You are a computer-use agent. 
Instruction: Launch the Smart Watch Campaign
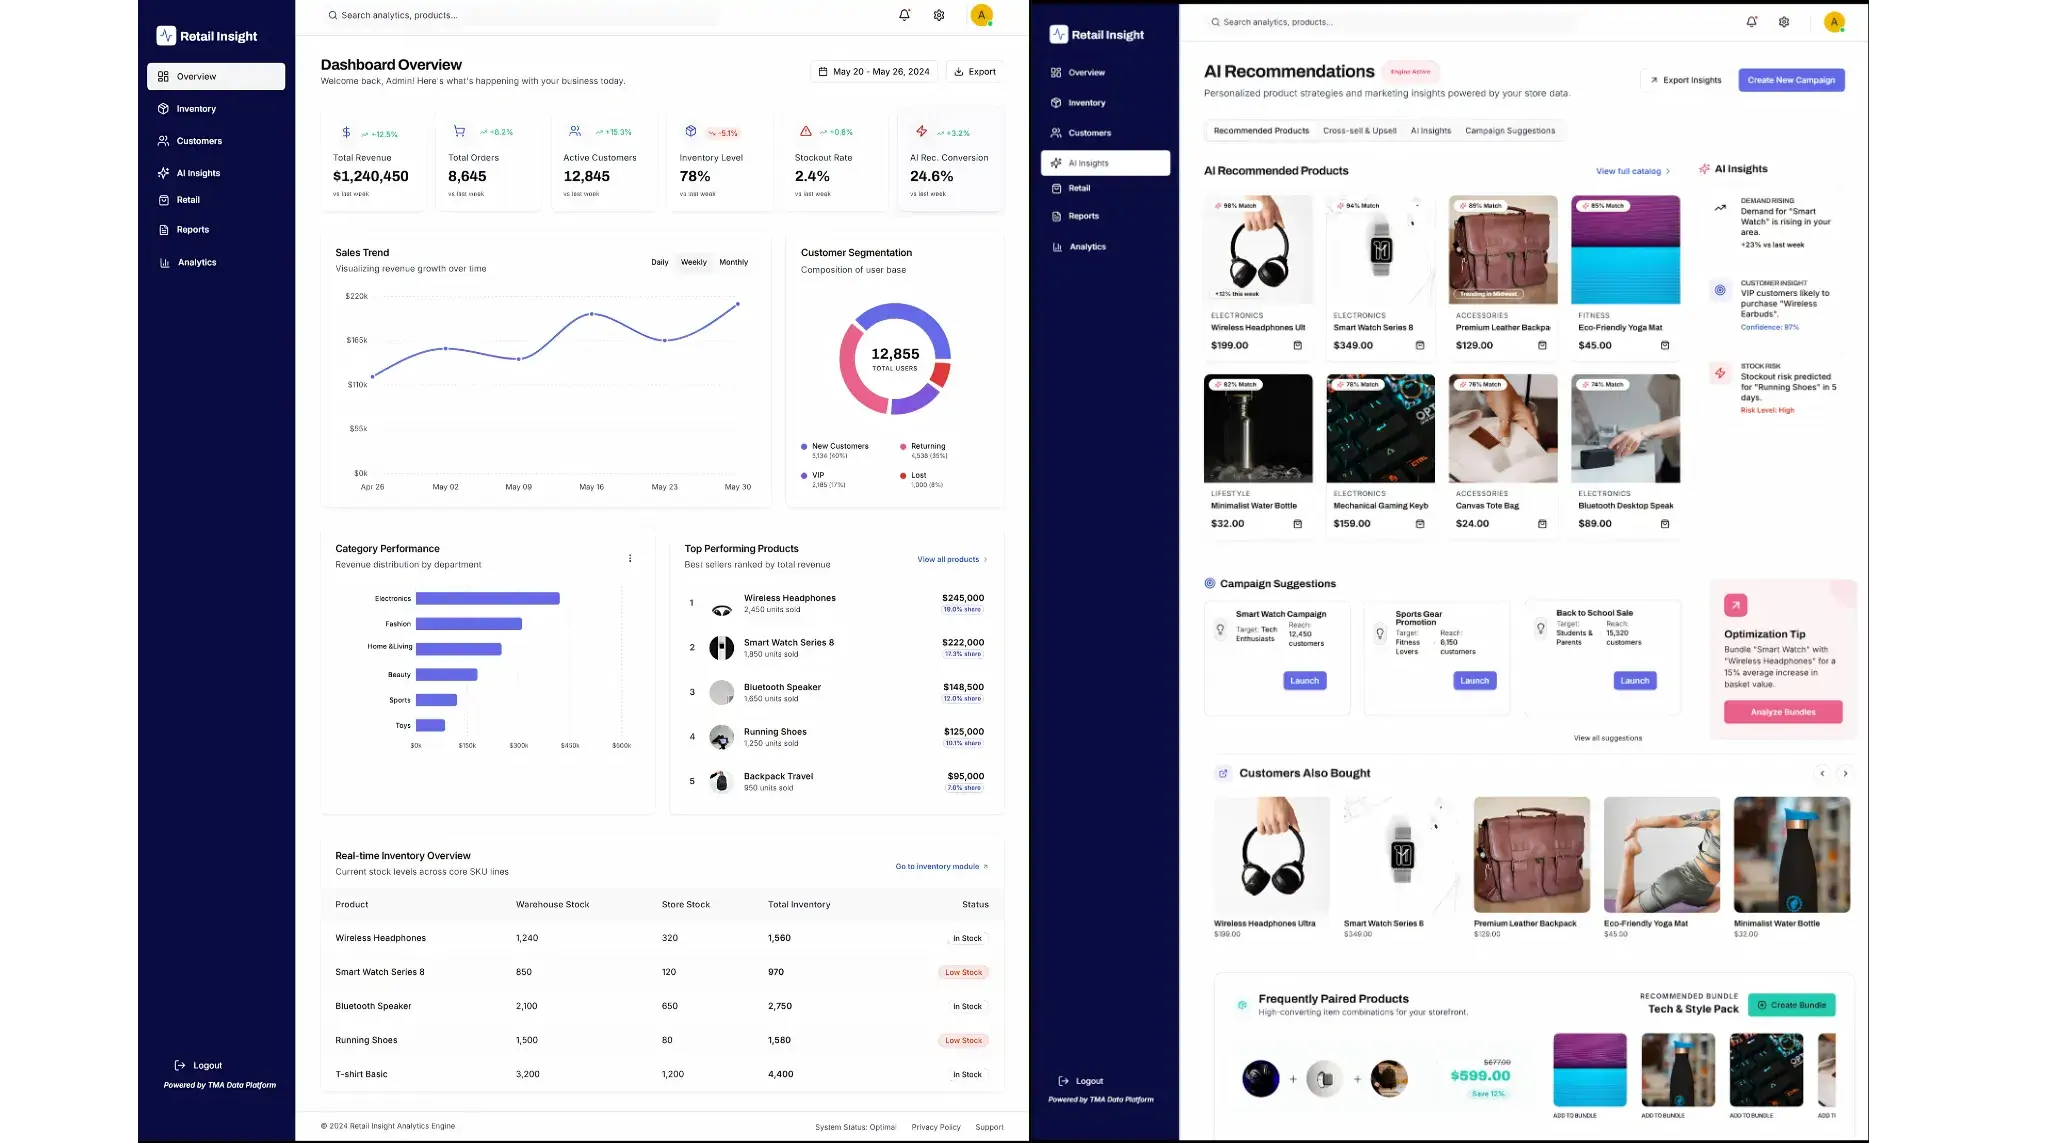point(1304,681)
